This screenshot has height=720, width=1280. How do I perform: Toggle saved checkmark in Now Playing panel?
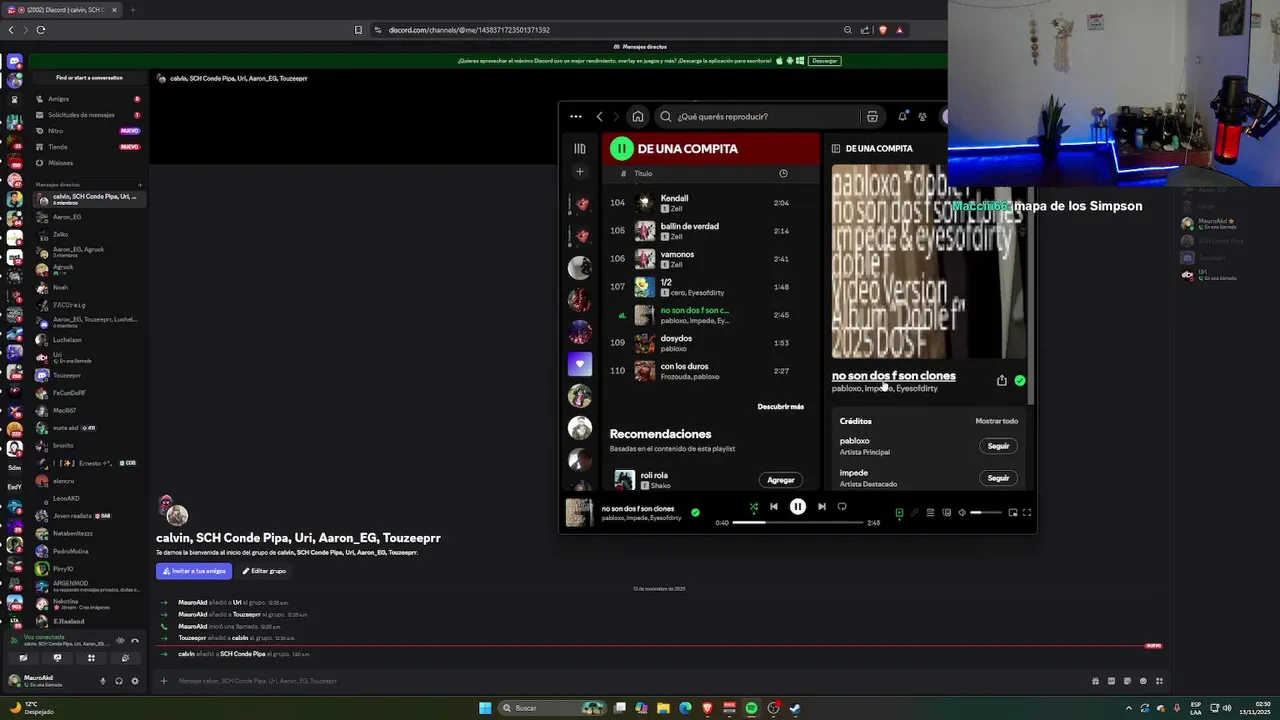tap(1019, 380)
